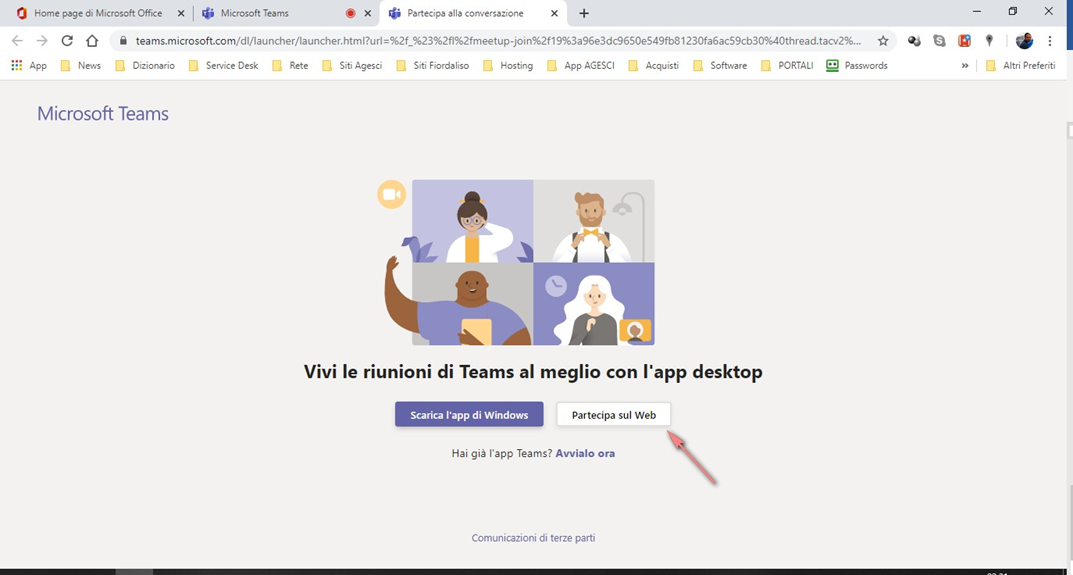The image size is (1073, 575).
Task: Close the Home page di Microsoft Office tab
Action: point(181,13)
